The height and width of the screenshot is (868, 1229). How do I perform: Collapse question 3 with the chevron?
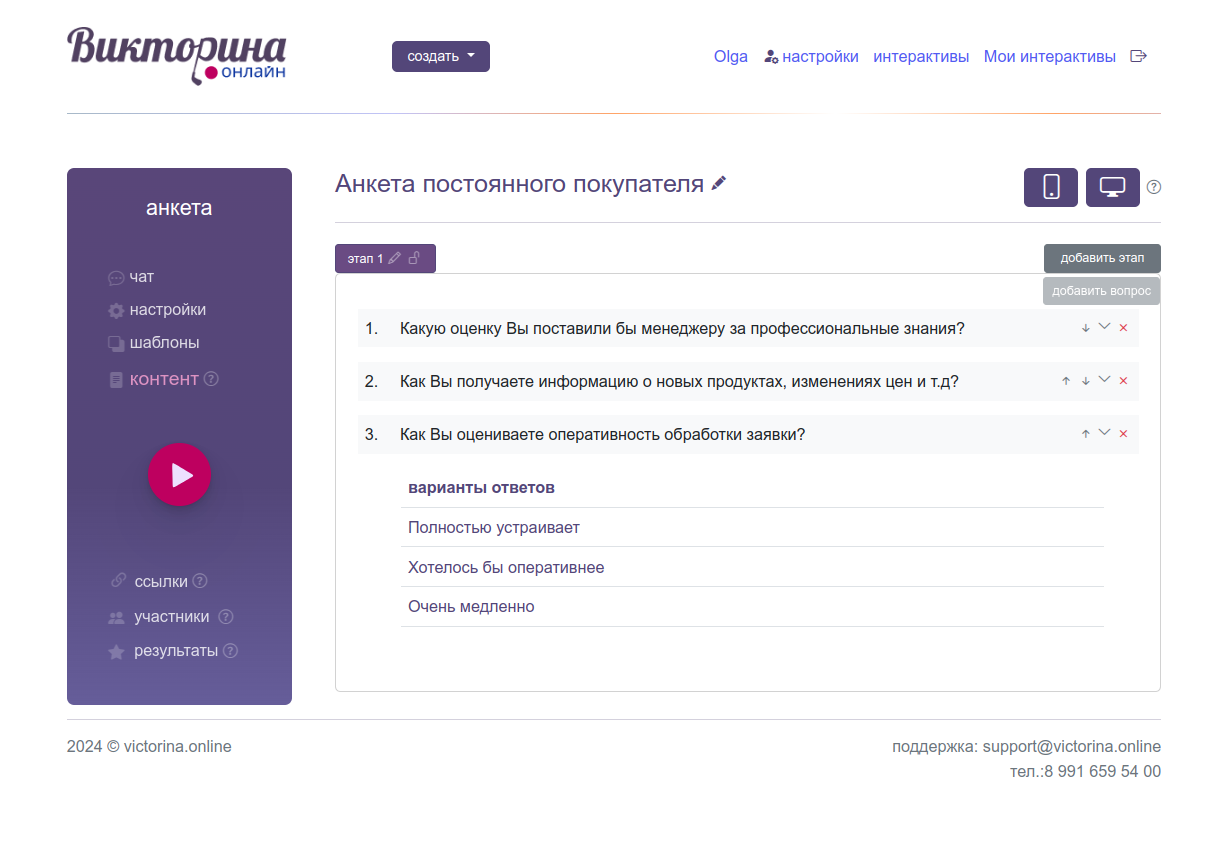point(1105,433)
